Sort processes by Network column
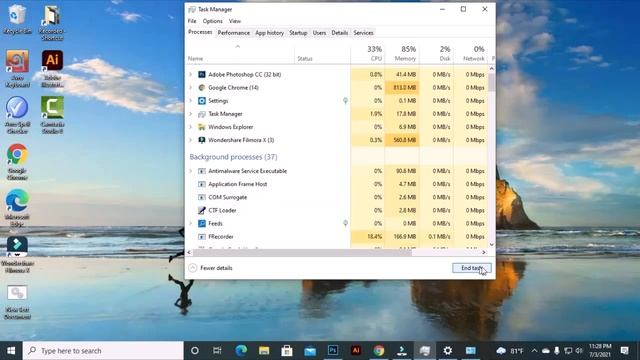This screenshot has height=360, width=640. click(x=470, y=53)
